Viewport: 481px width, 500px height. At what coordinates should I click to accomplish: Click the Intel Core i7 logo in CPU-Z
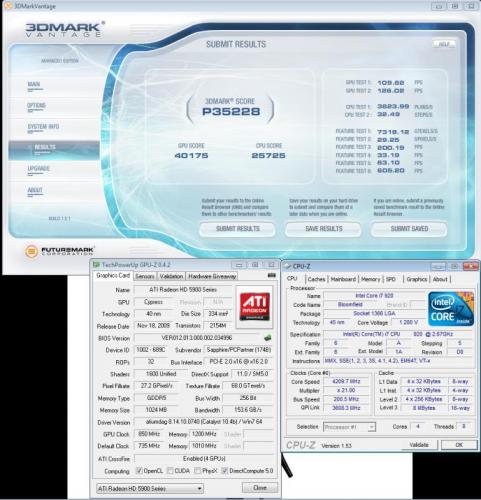[x=451, y=309]
